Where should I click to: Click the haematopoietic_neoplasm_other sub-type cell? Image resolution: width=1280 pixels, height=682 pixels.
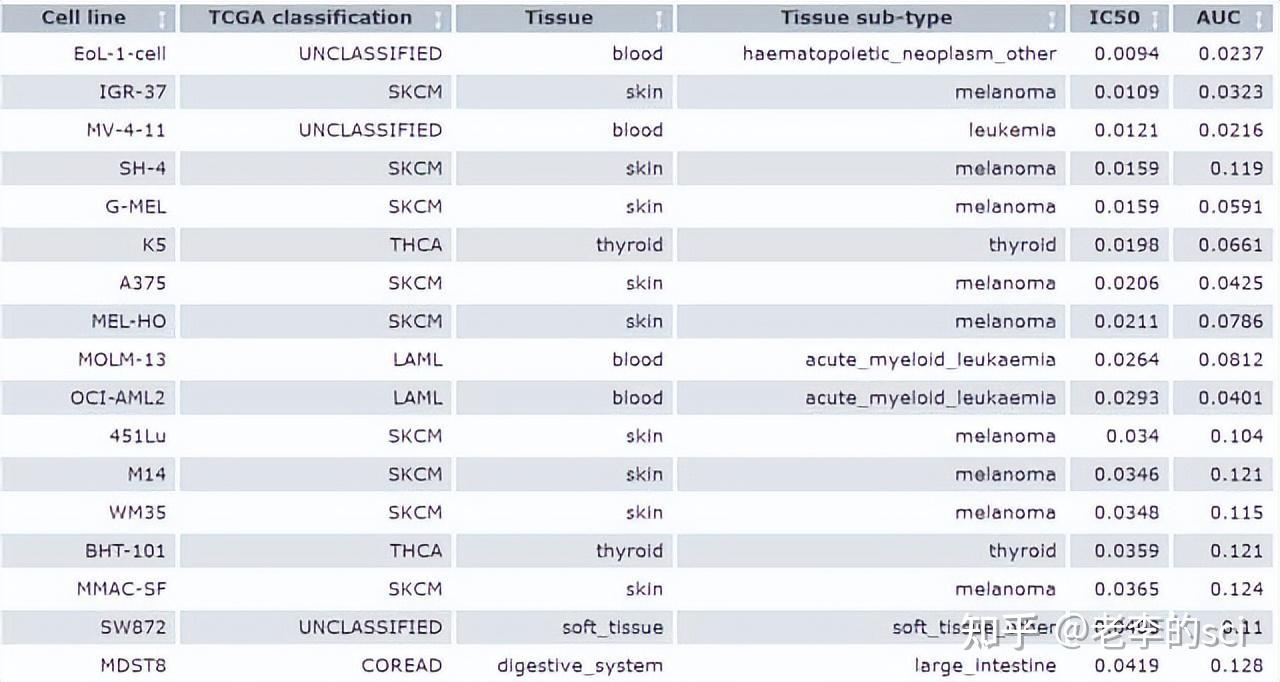899,54
